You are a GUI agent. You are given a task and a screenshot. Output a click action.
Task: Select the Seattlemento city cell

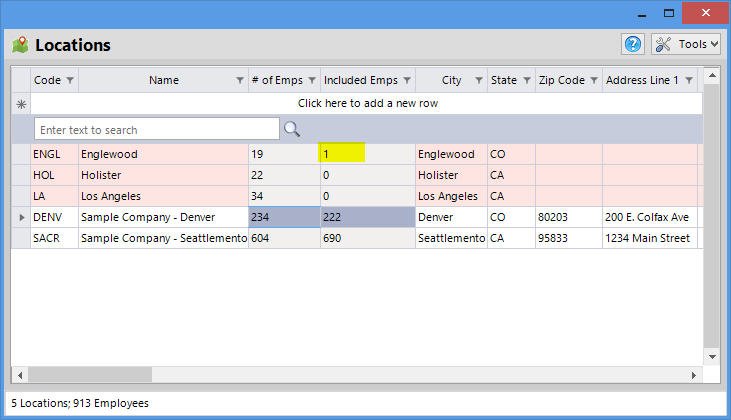tap(451, 238)
